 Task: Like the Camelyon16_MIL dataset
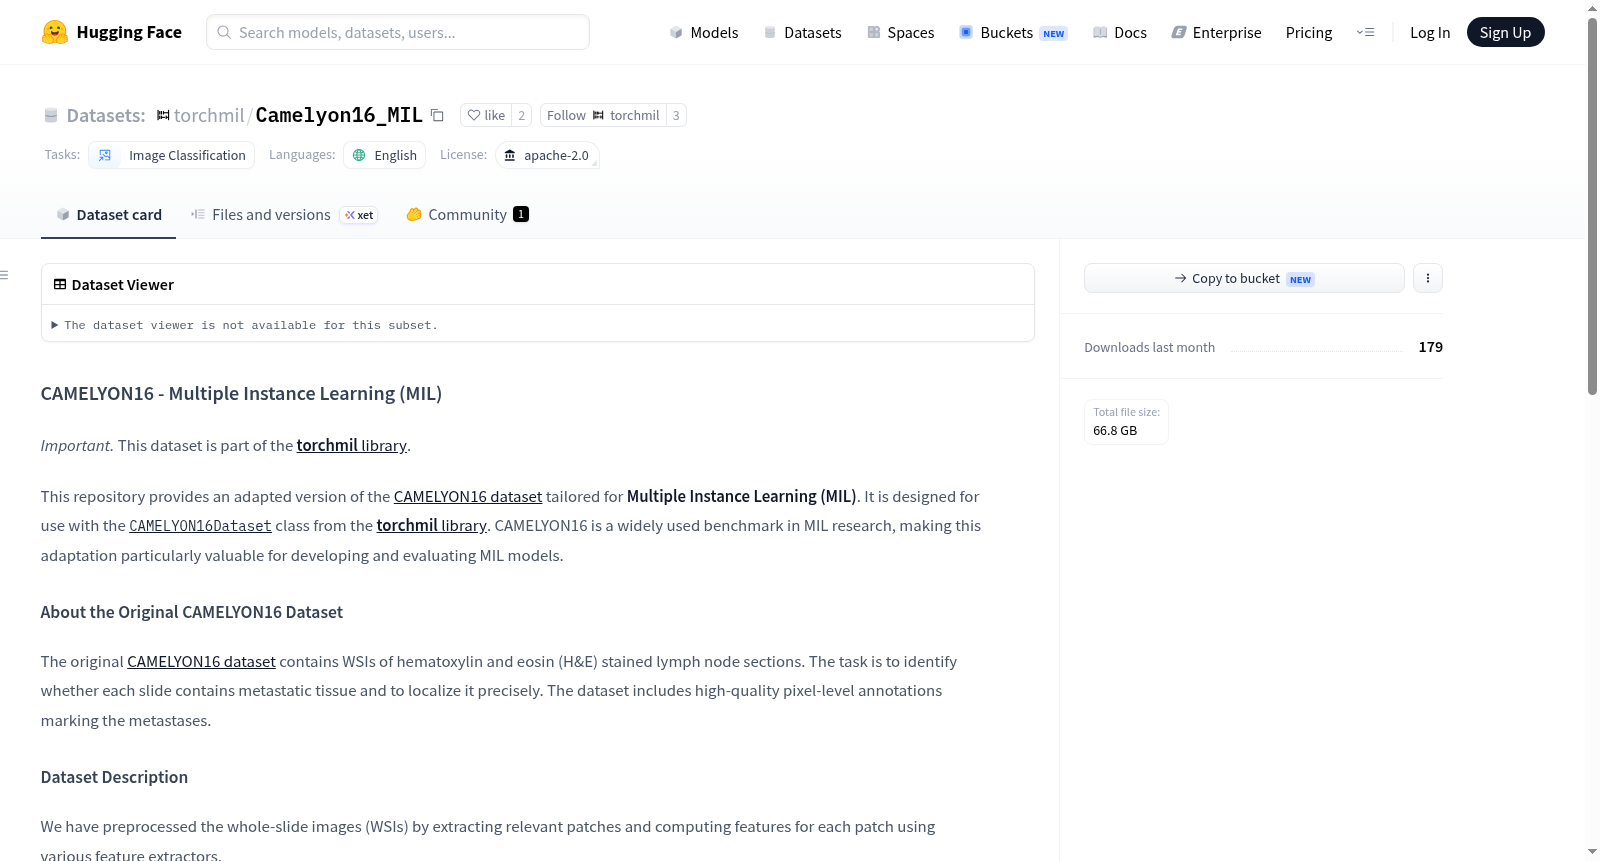click(486, 115)
